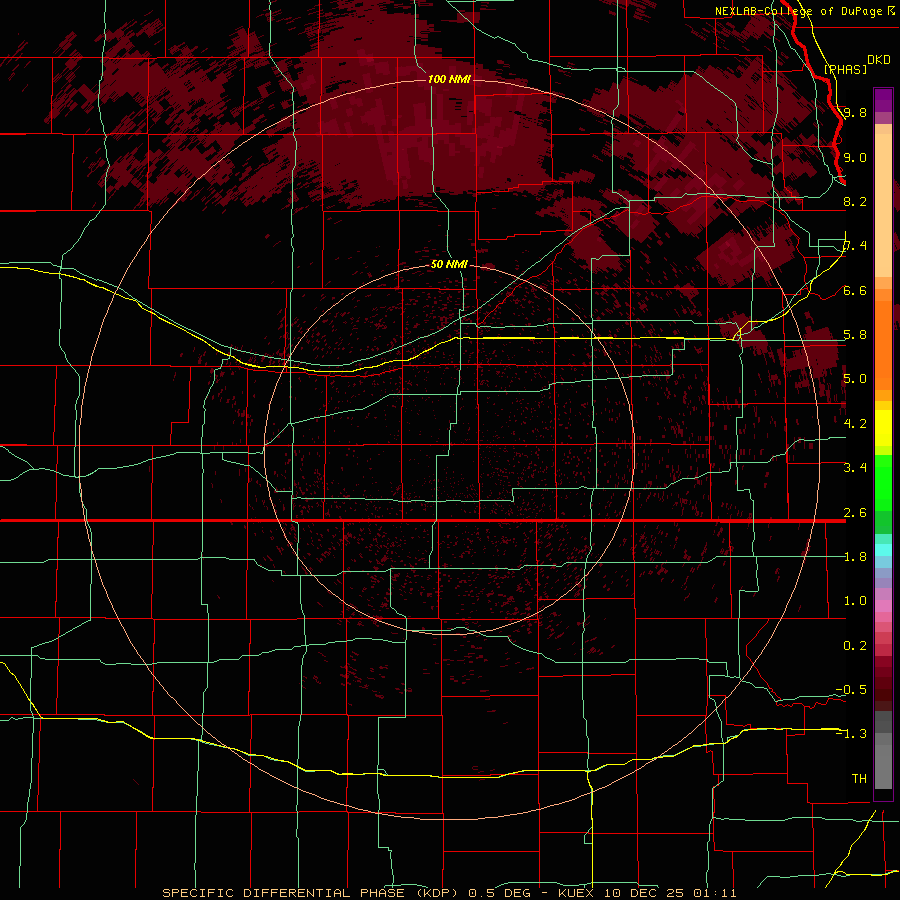Click the NEXLAB-College of DuPage label

[799, 11]
